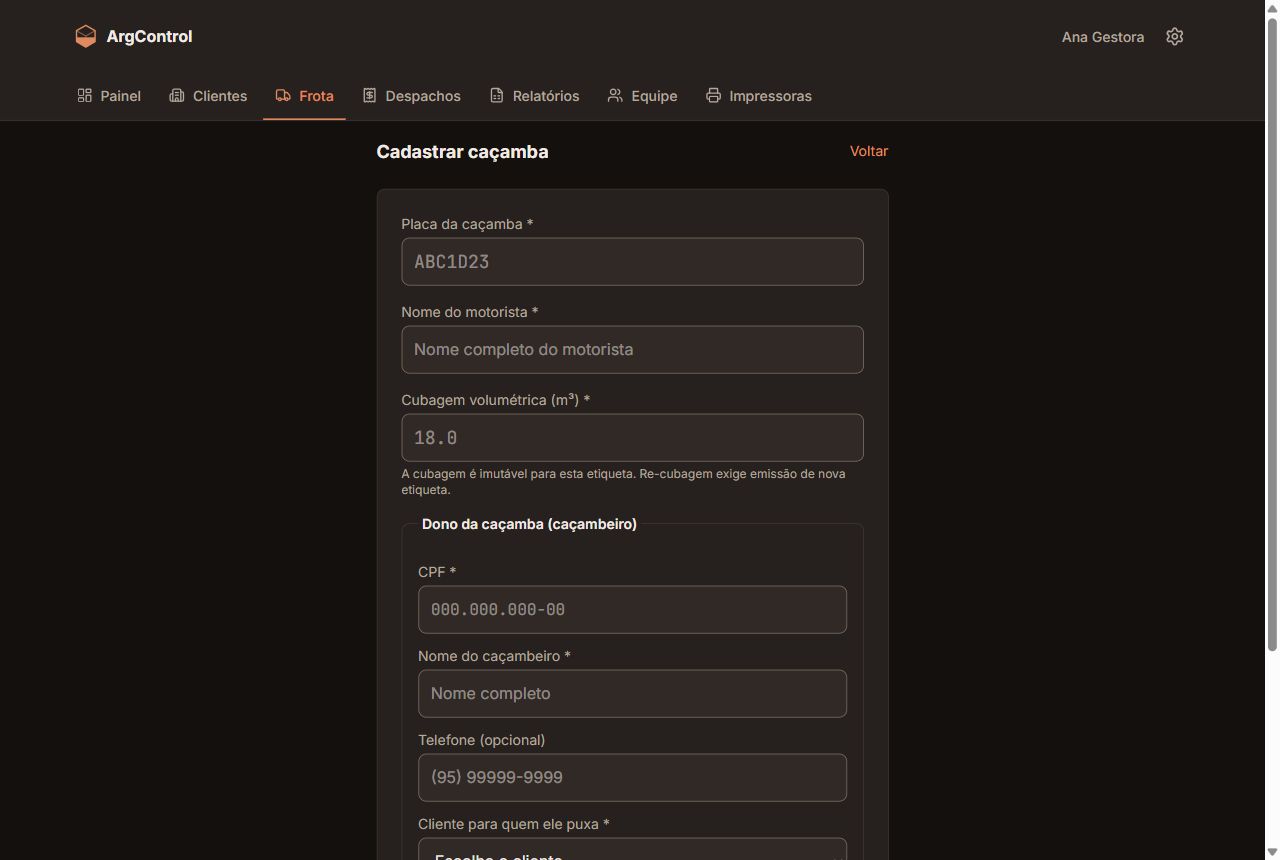Focus the Placa da caçamba field

[x=632, y=262]
